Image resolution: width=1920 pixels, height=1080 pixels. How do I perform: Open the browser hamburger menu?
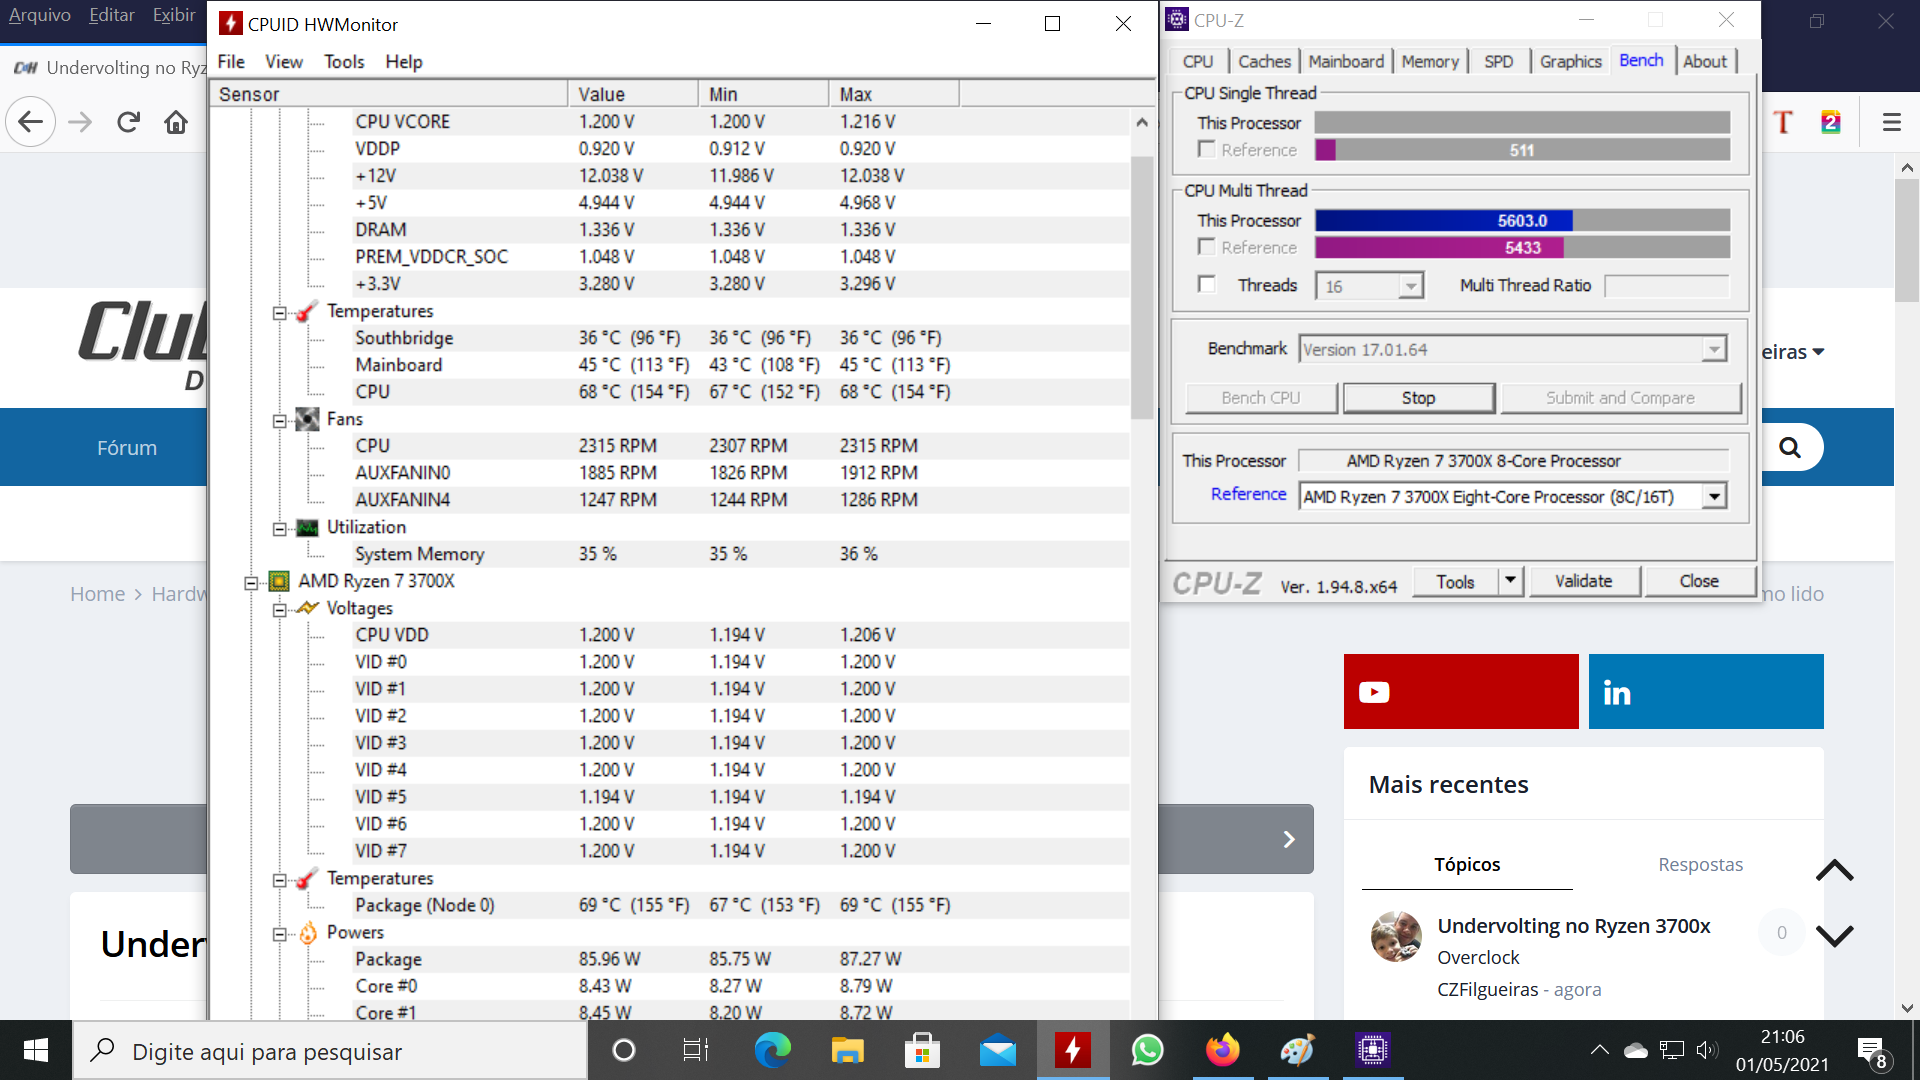click(1891, 122)
